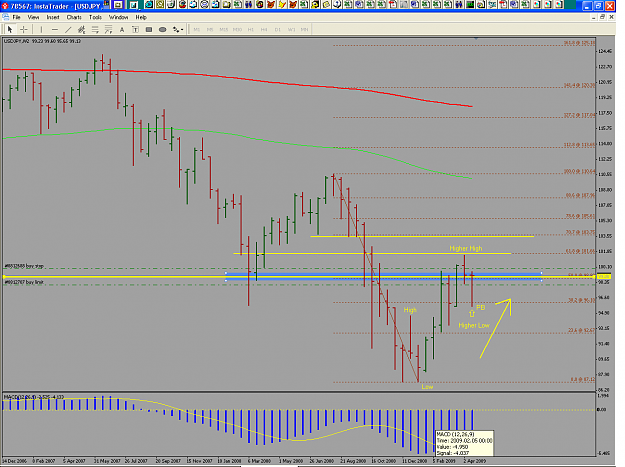The image size is (625, 467).
Task: Switch to M15 timeframe
Action: (x=224, y=29)
